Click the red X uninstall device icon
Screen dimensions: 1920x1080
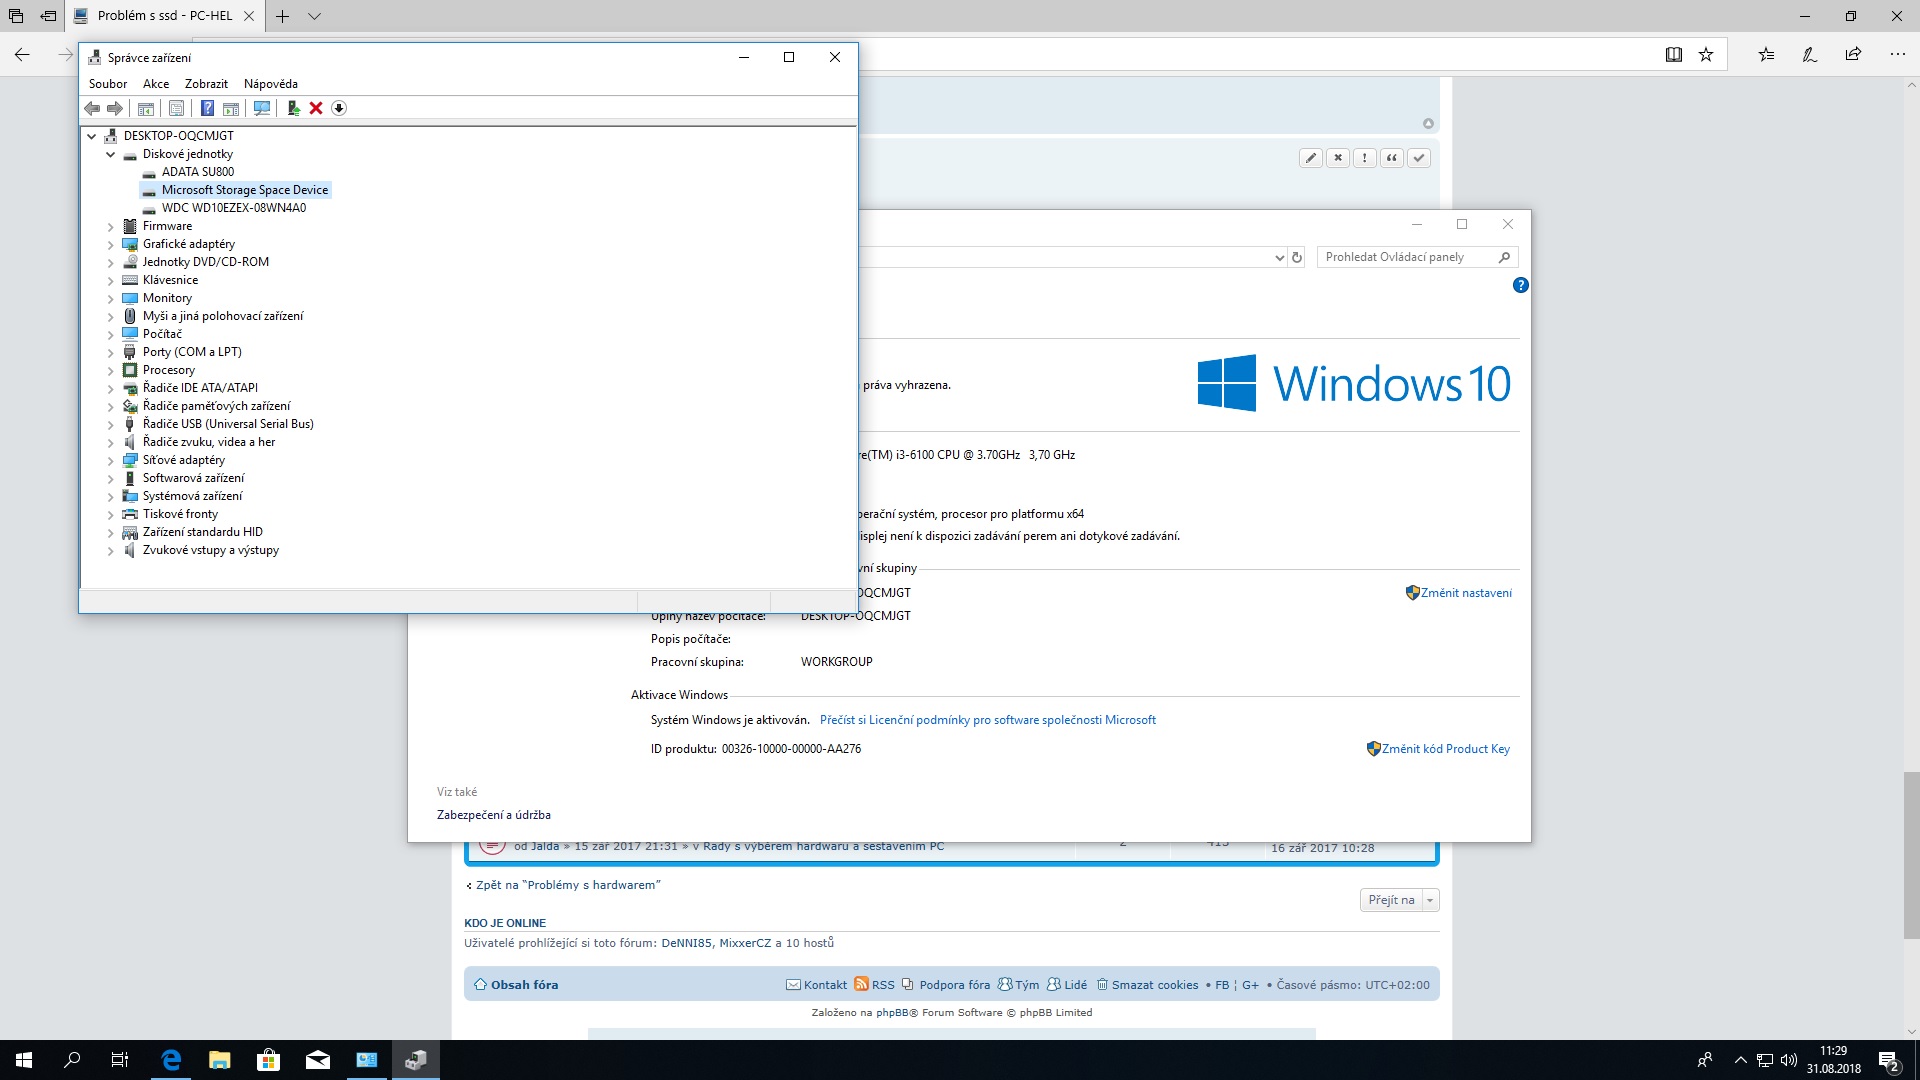[x=316, y=108]
